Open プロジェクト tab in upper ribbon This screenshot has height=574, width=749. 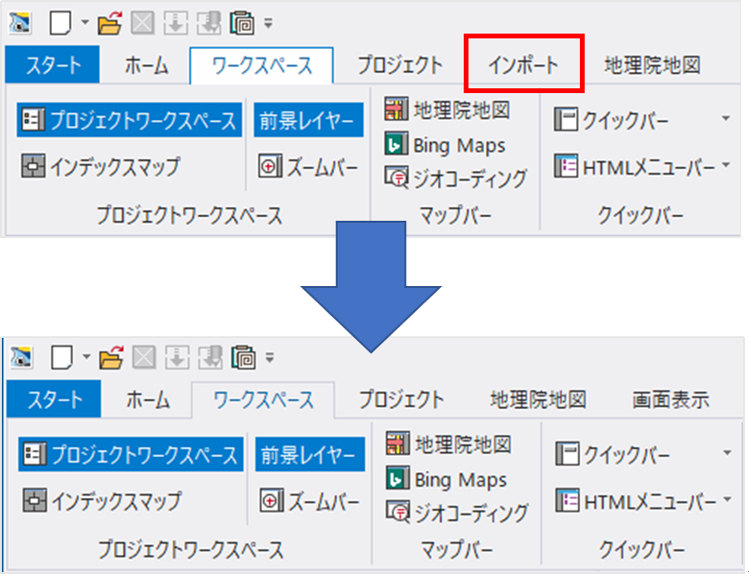(x=400, y=65)
